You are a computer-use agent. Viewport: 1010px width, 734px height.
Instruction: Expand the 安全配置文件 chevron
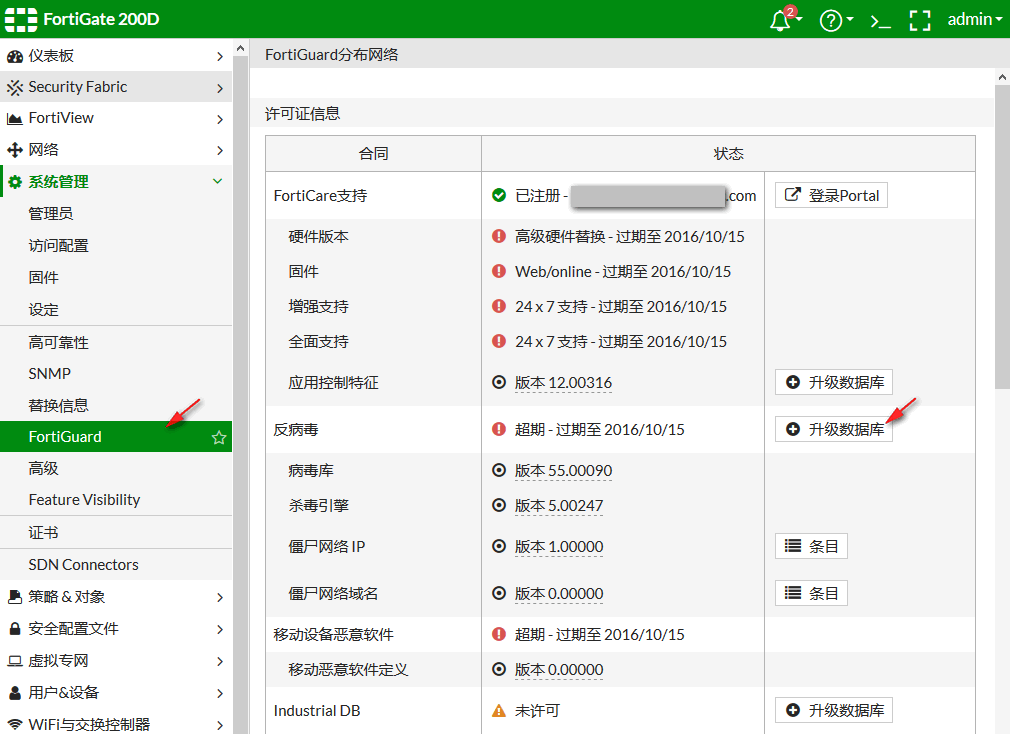220,629
